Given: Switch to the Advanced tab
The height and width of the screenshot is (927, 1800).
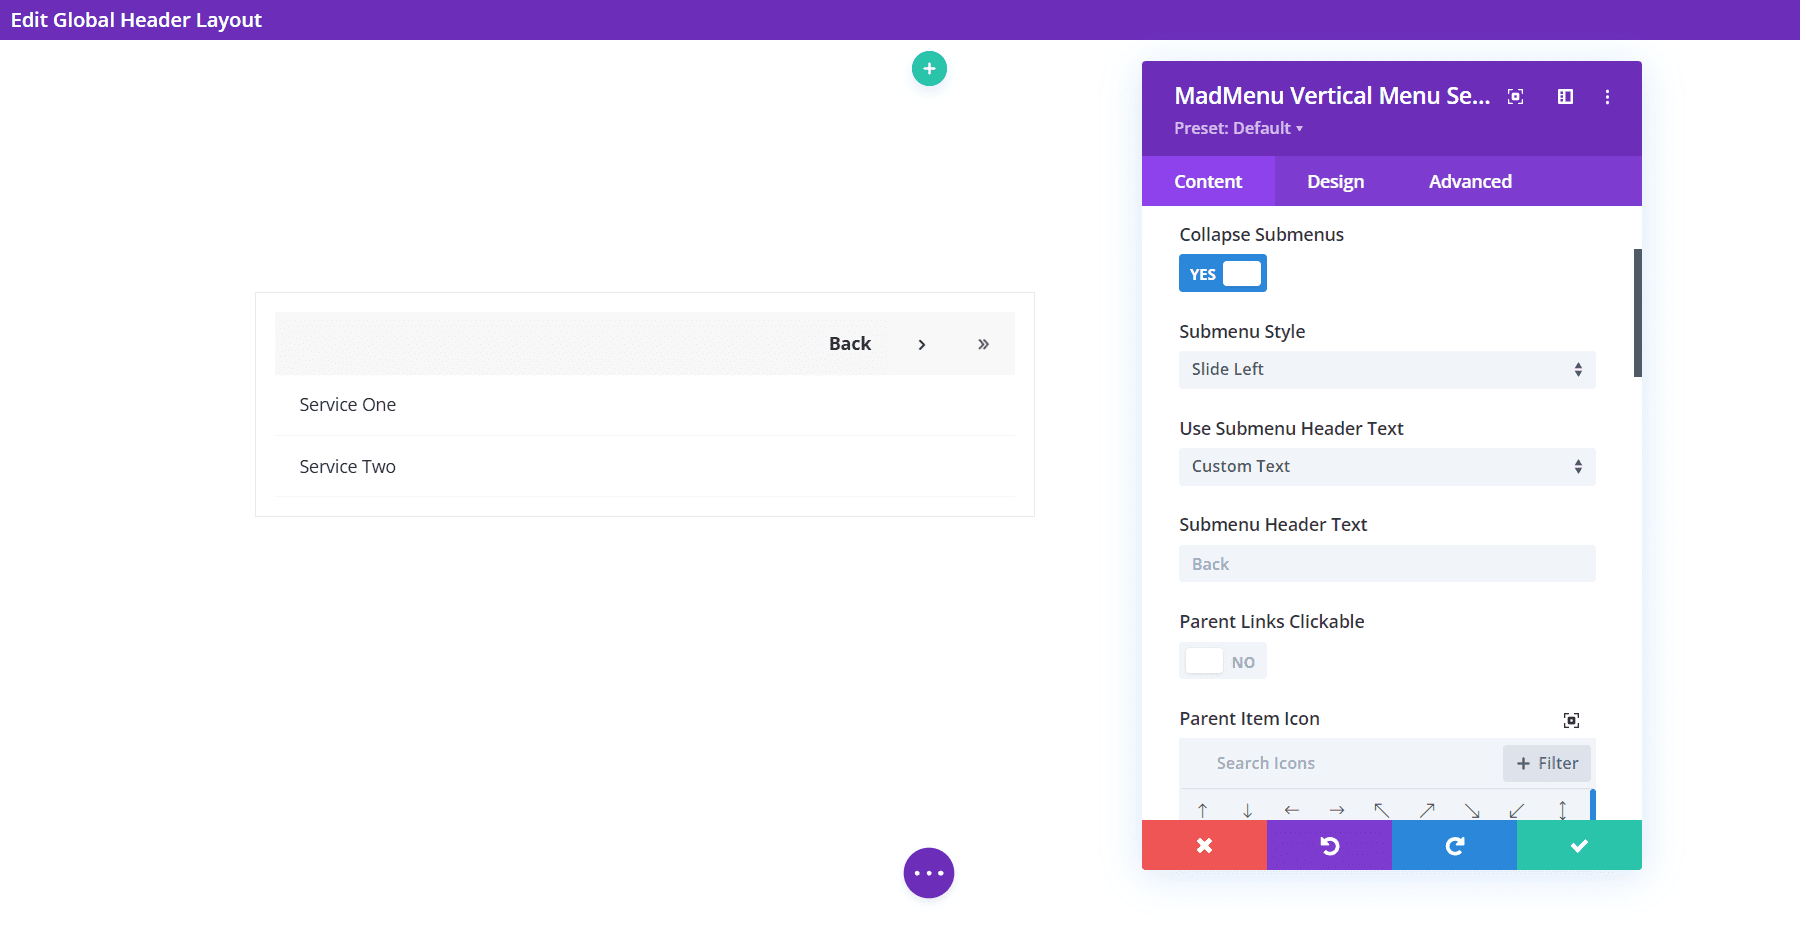Looking at the screenshot, I should point(1470,181).
